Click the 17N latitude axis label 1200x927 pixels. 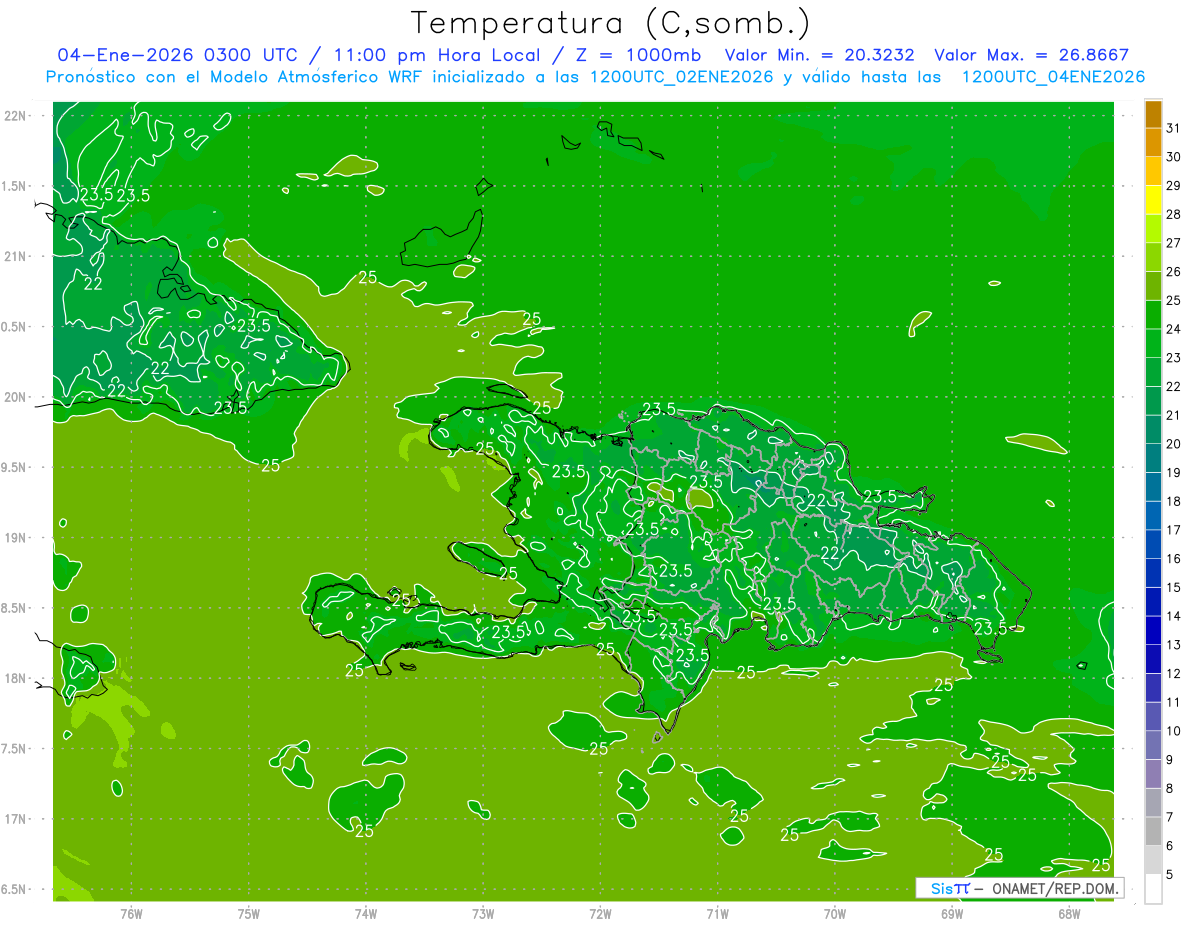(x=15, y=819)
